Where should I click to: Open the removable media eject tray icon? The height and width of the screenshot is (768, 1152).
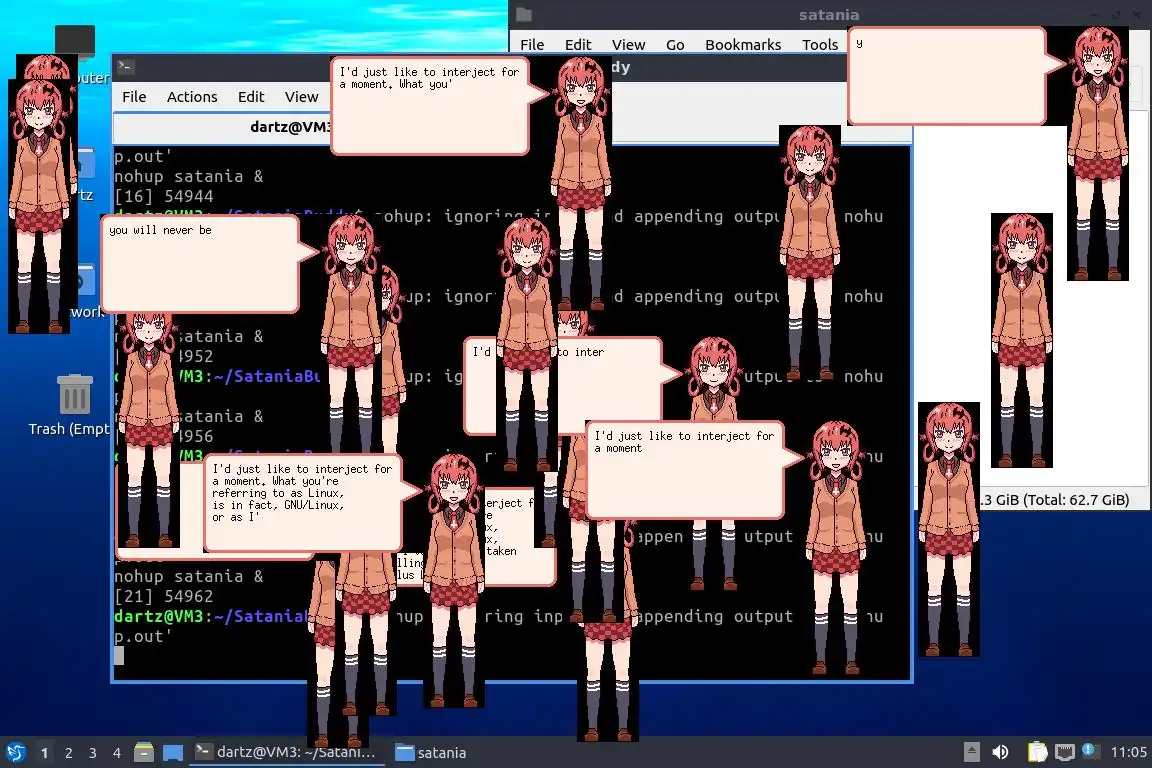[971, 752]
